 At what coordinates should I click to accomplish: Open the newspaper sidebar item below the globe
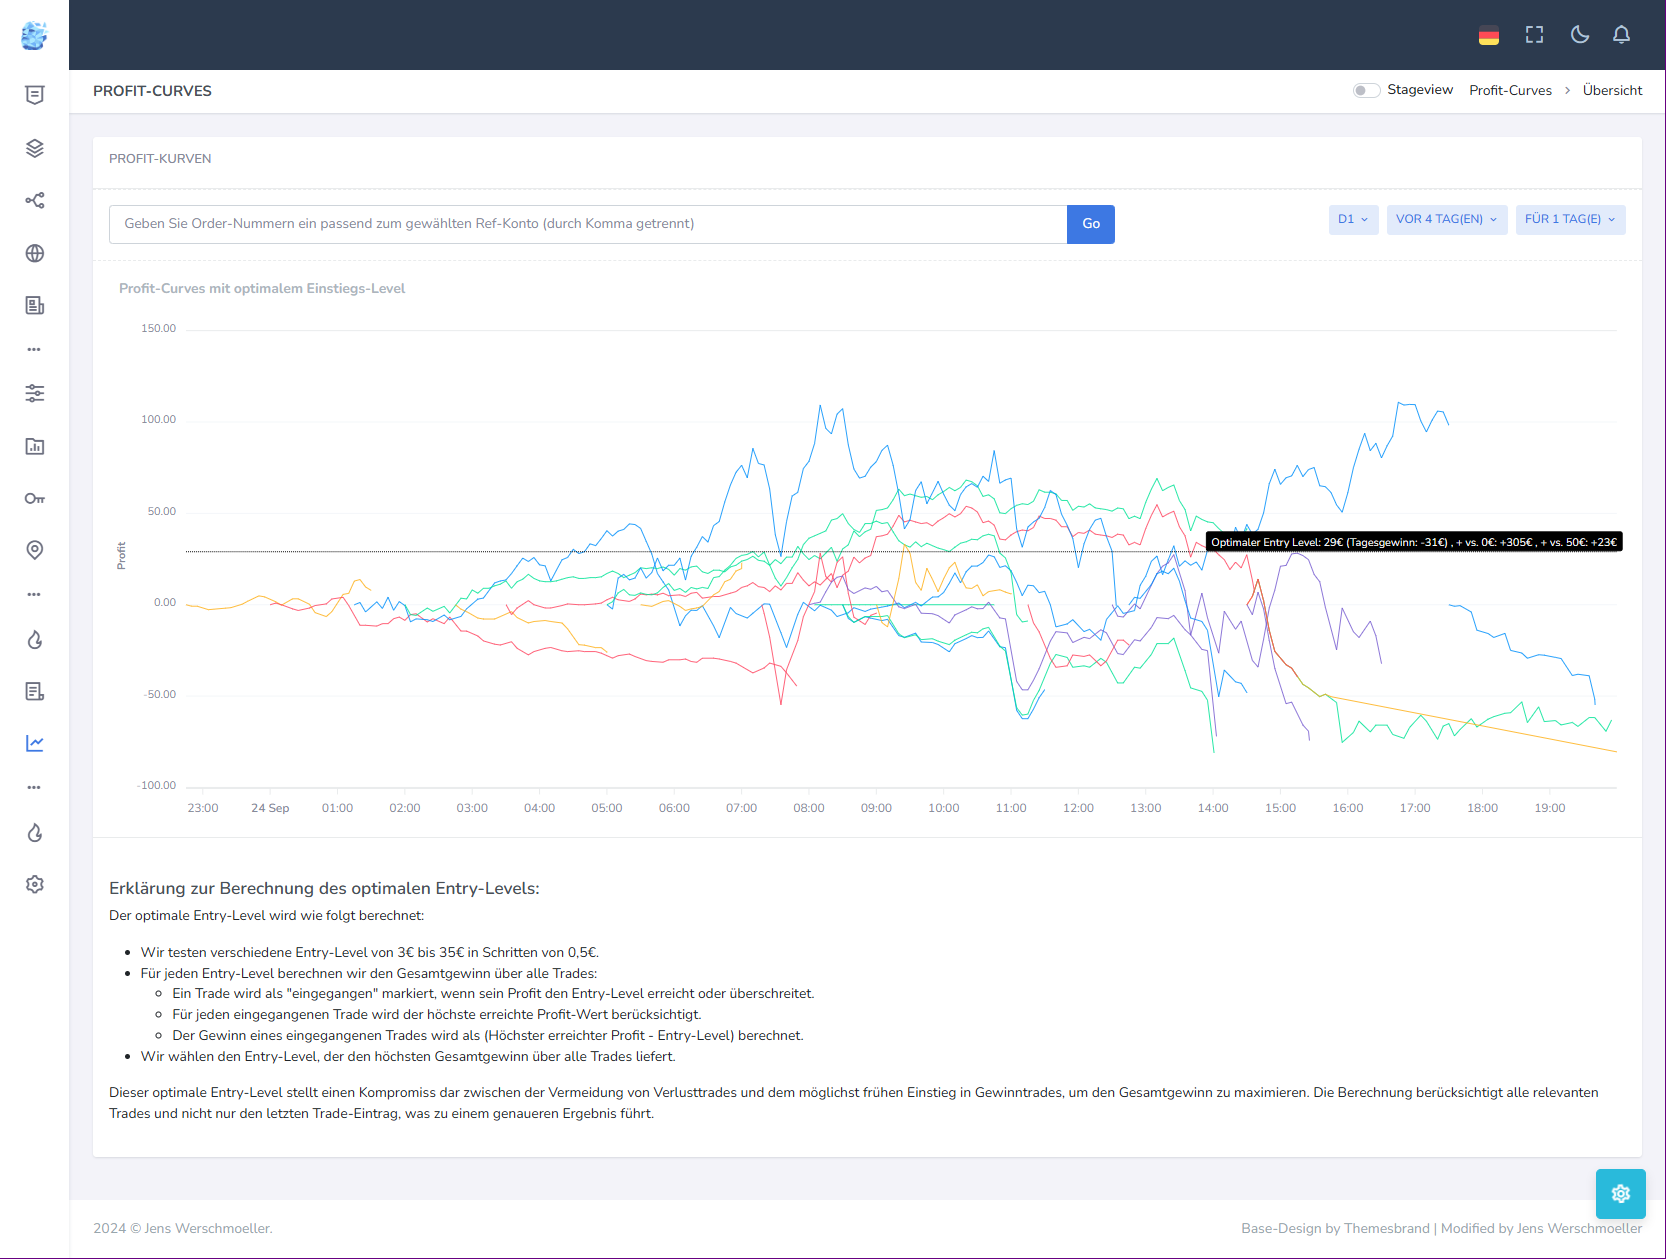[35, 305]
